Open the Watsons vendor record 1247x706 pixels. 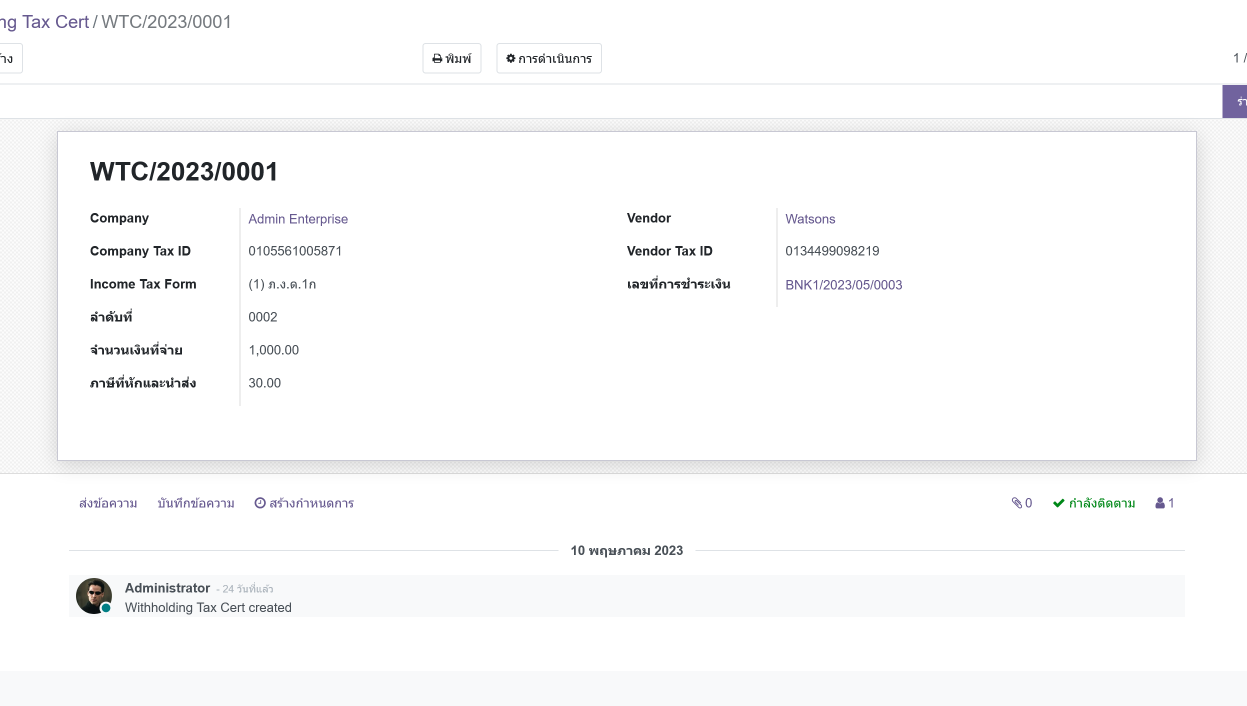pos(810,219)
